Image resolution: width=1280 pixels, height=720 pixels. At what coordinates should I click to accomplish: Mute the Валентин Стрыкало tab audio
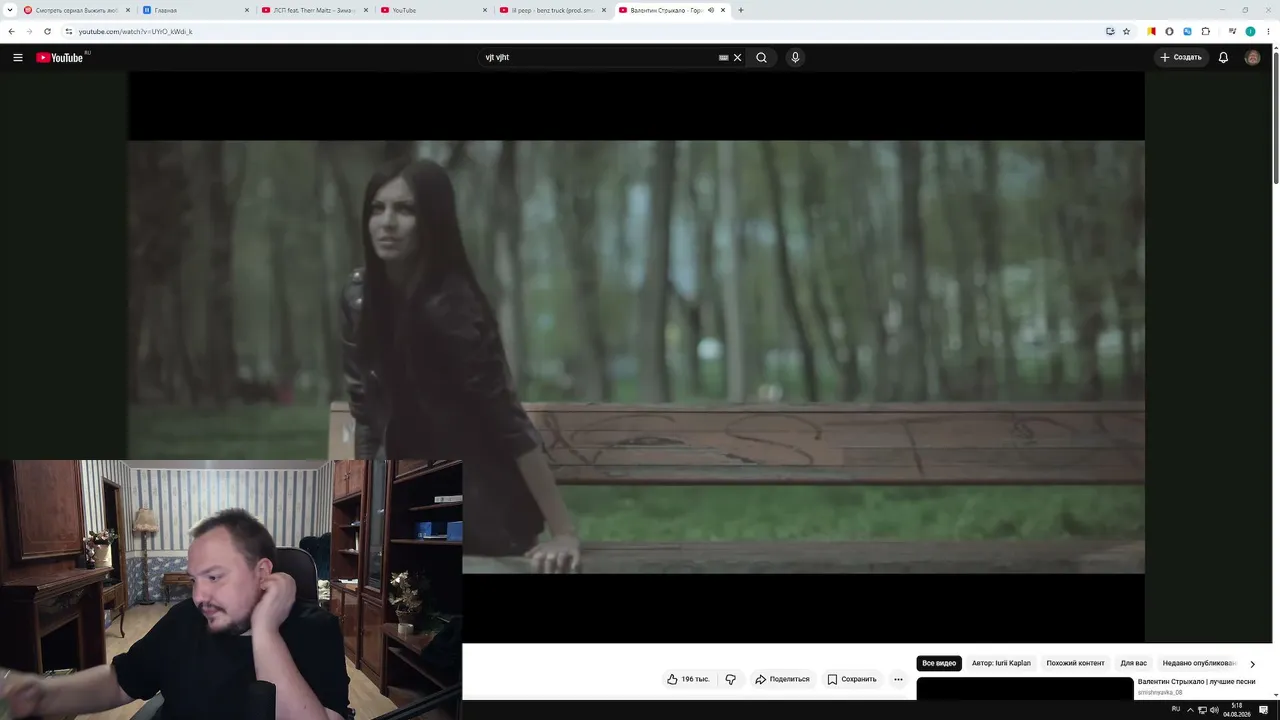pyautogui.click(x=711, y=10)
